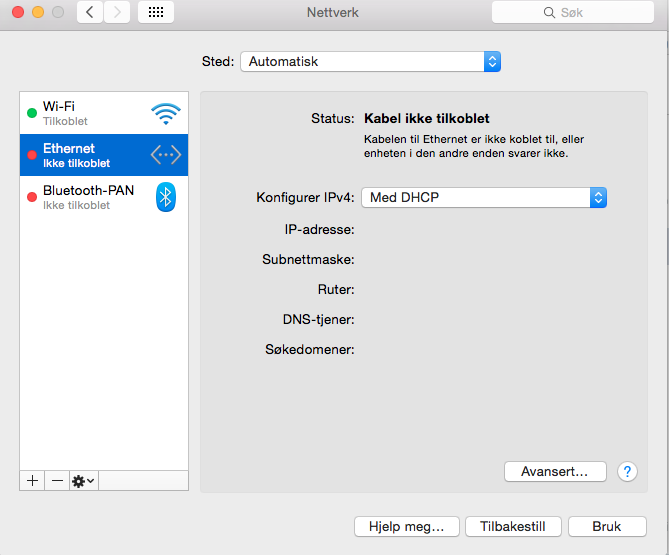Screen dimensions: 669x555
Task: Go forward with the right chevron button
Action: pos(117,12)
